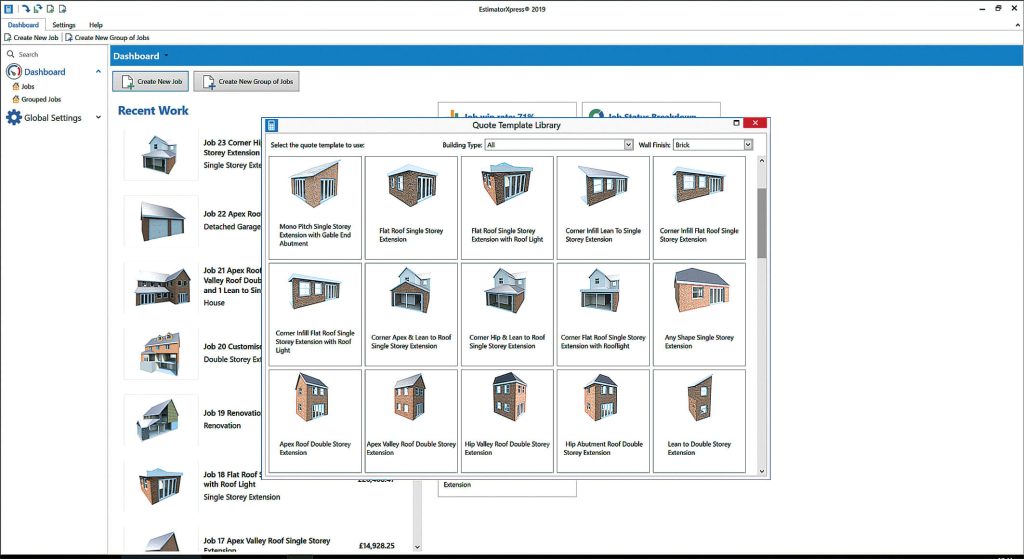This screenshot has width=1024, height=559.
Task: Open the Building Type dropdown
Action: [559, 144]
